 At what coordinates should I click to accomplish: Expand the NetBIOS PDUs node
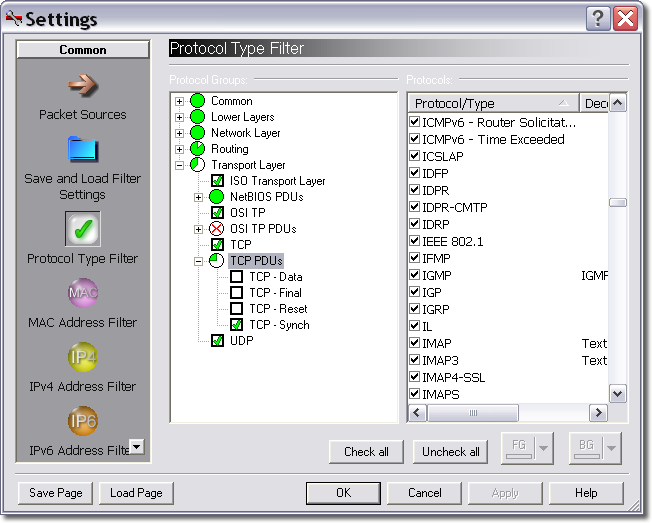(x=198, y=197)
